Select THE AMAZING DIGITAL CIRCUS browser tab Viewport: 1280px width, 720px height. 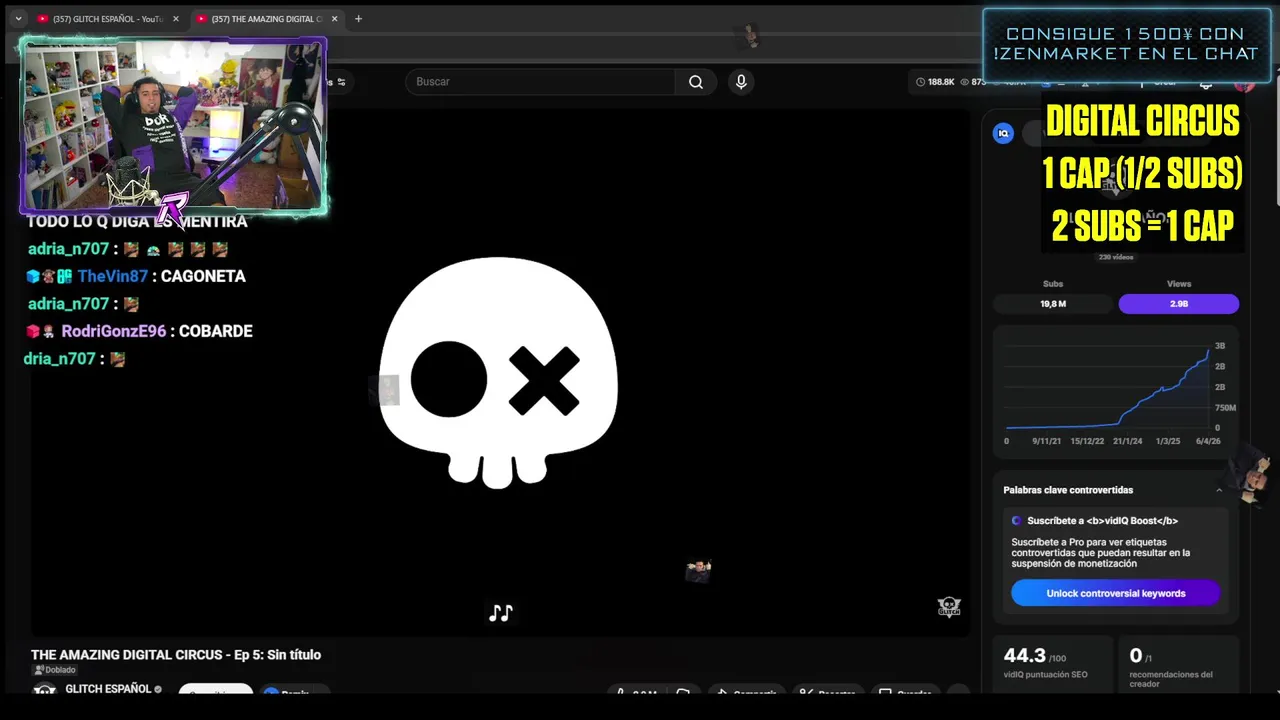click(267, 19)
